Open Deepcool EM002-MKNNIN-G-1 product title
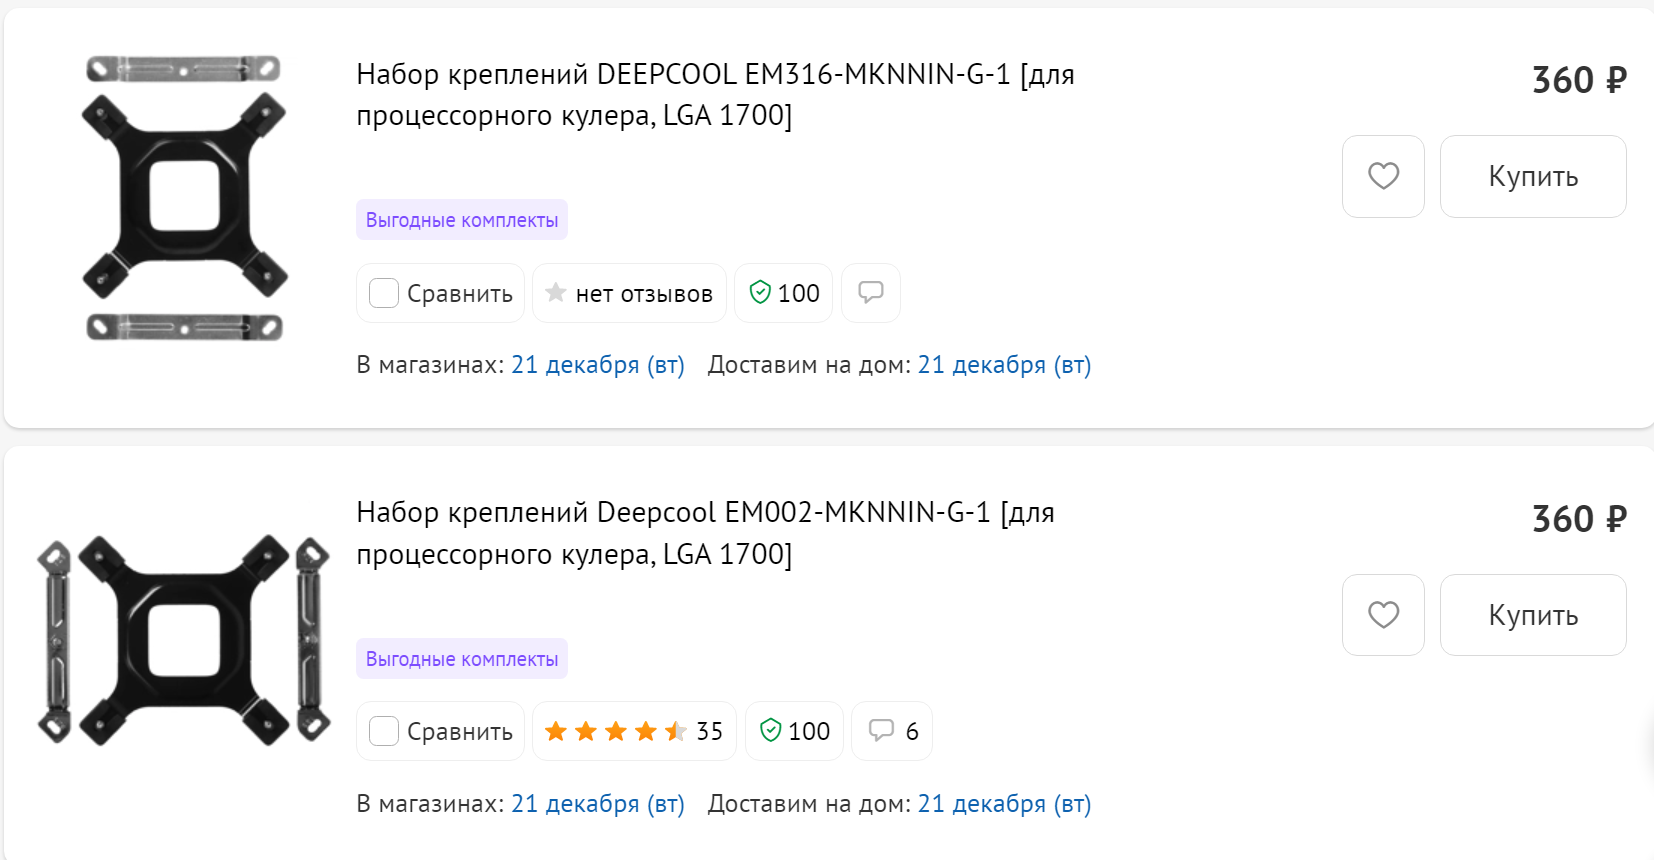The image size is (1654, 860). (x=705, y=533)
